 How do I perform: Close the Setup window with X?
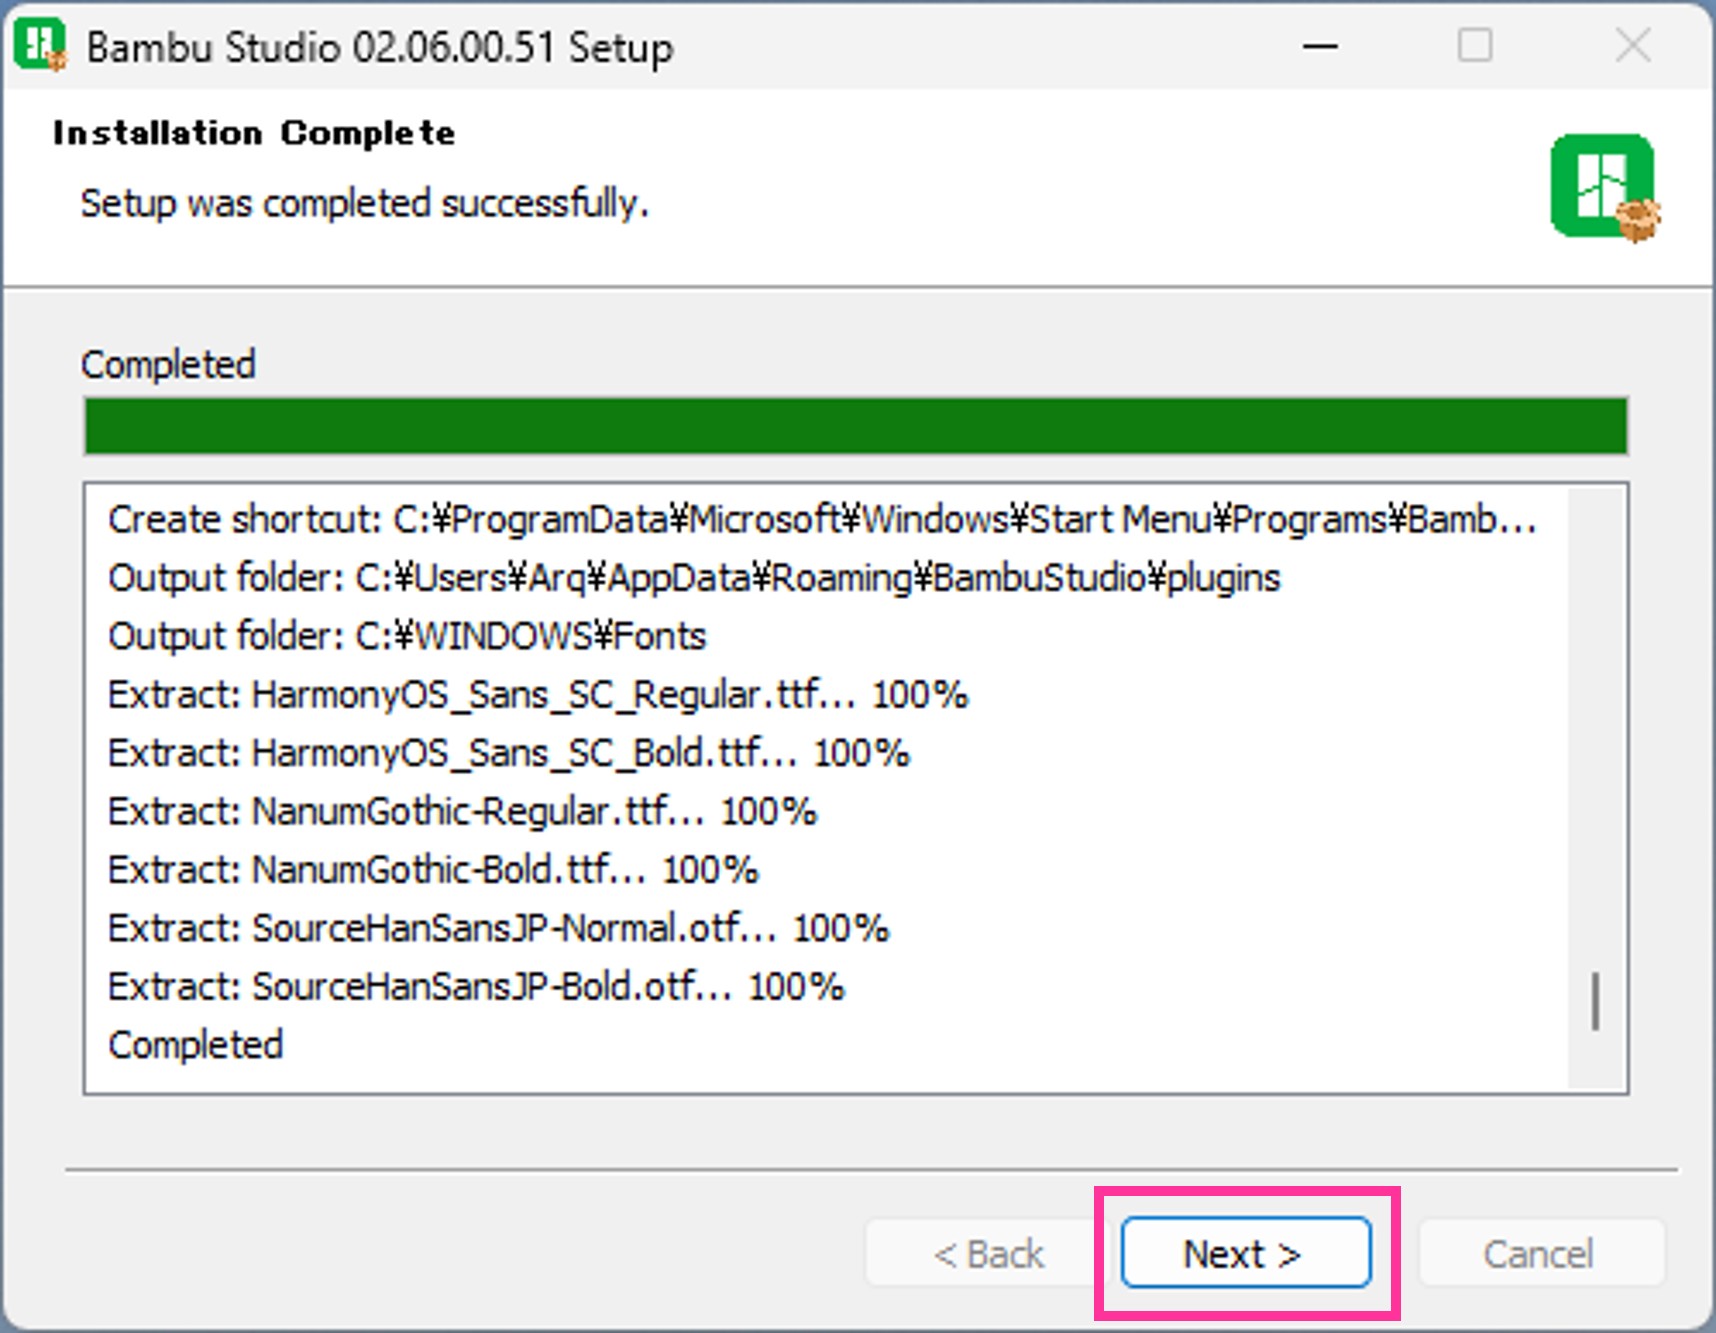(x=1632, y=46)
